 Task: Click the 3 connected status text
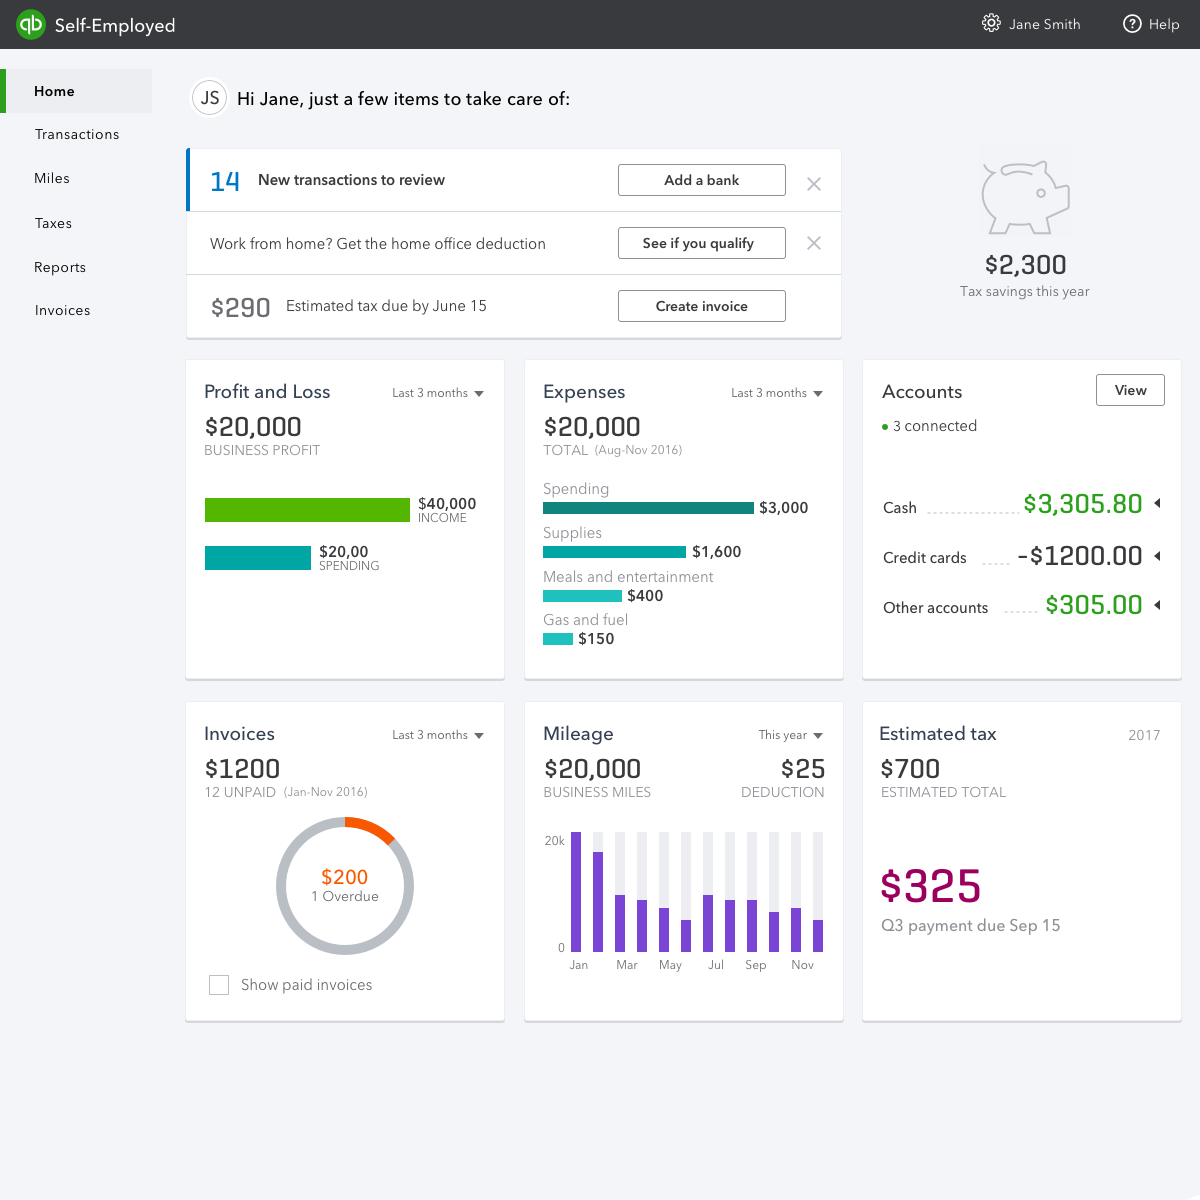click(934, 426)
